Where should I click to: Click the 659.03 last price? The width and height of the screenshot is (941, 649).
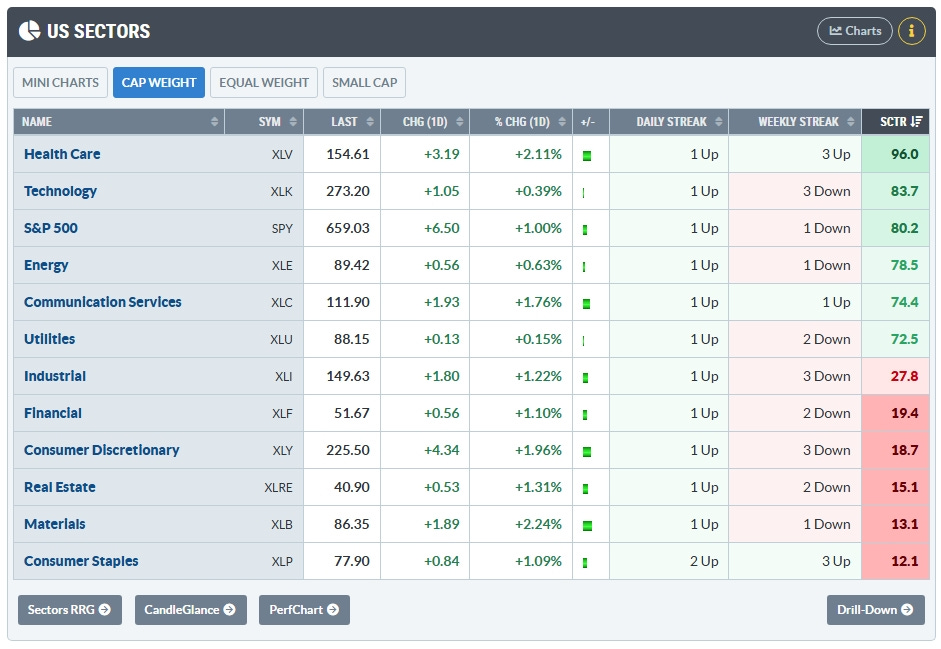pos(348,228)
